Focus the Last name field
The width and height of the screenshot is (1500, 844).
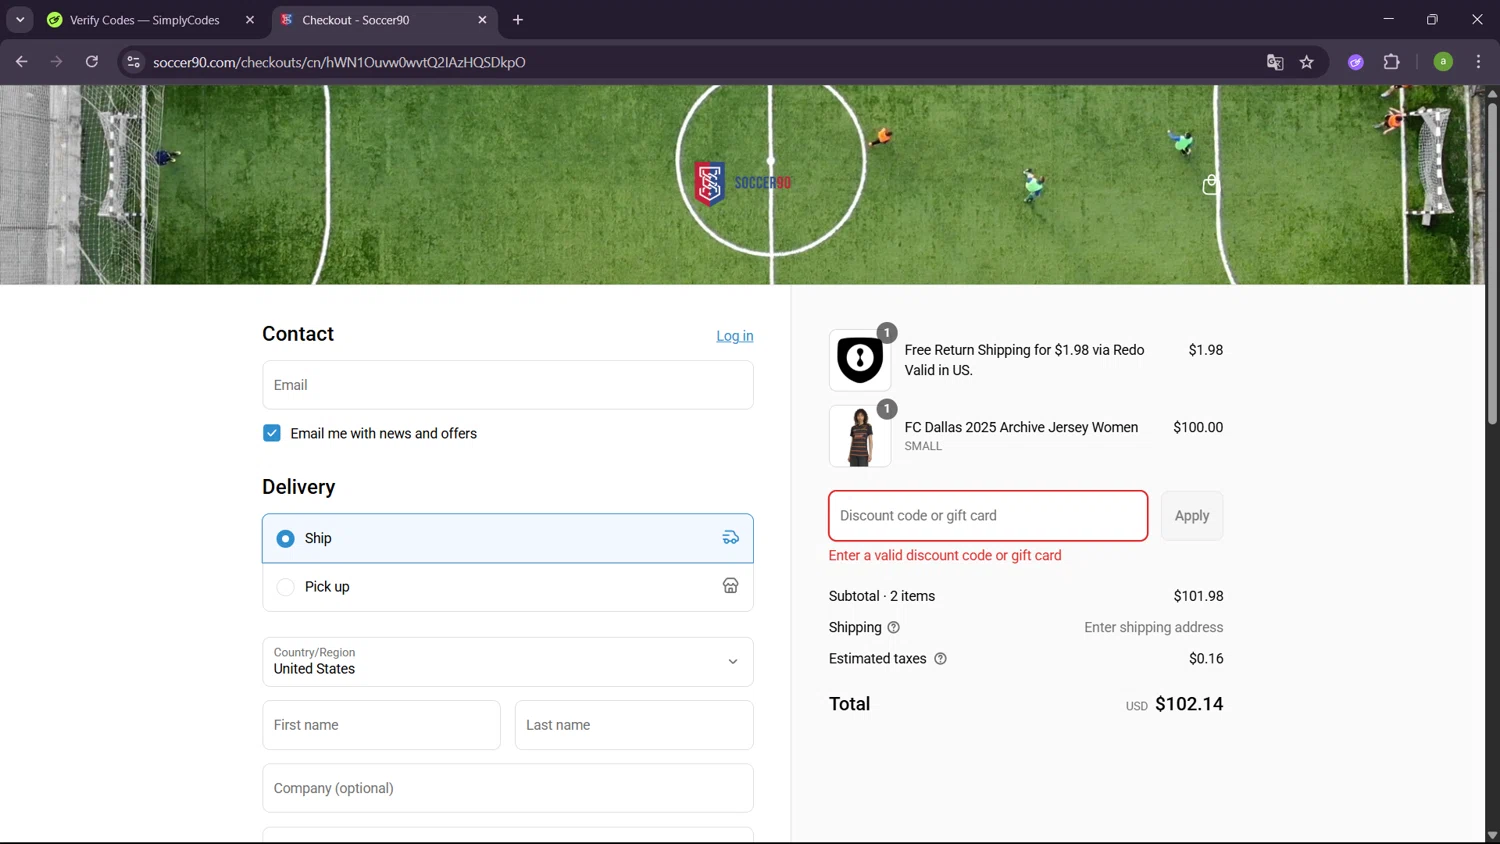(x=634, y=725)
